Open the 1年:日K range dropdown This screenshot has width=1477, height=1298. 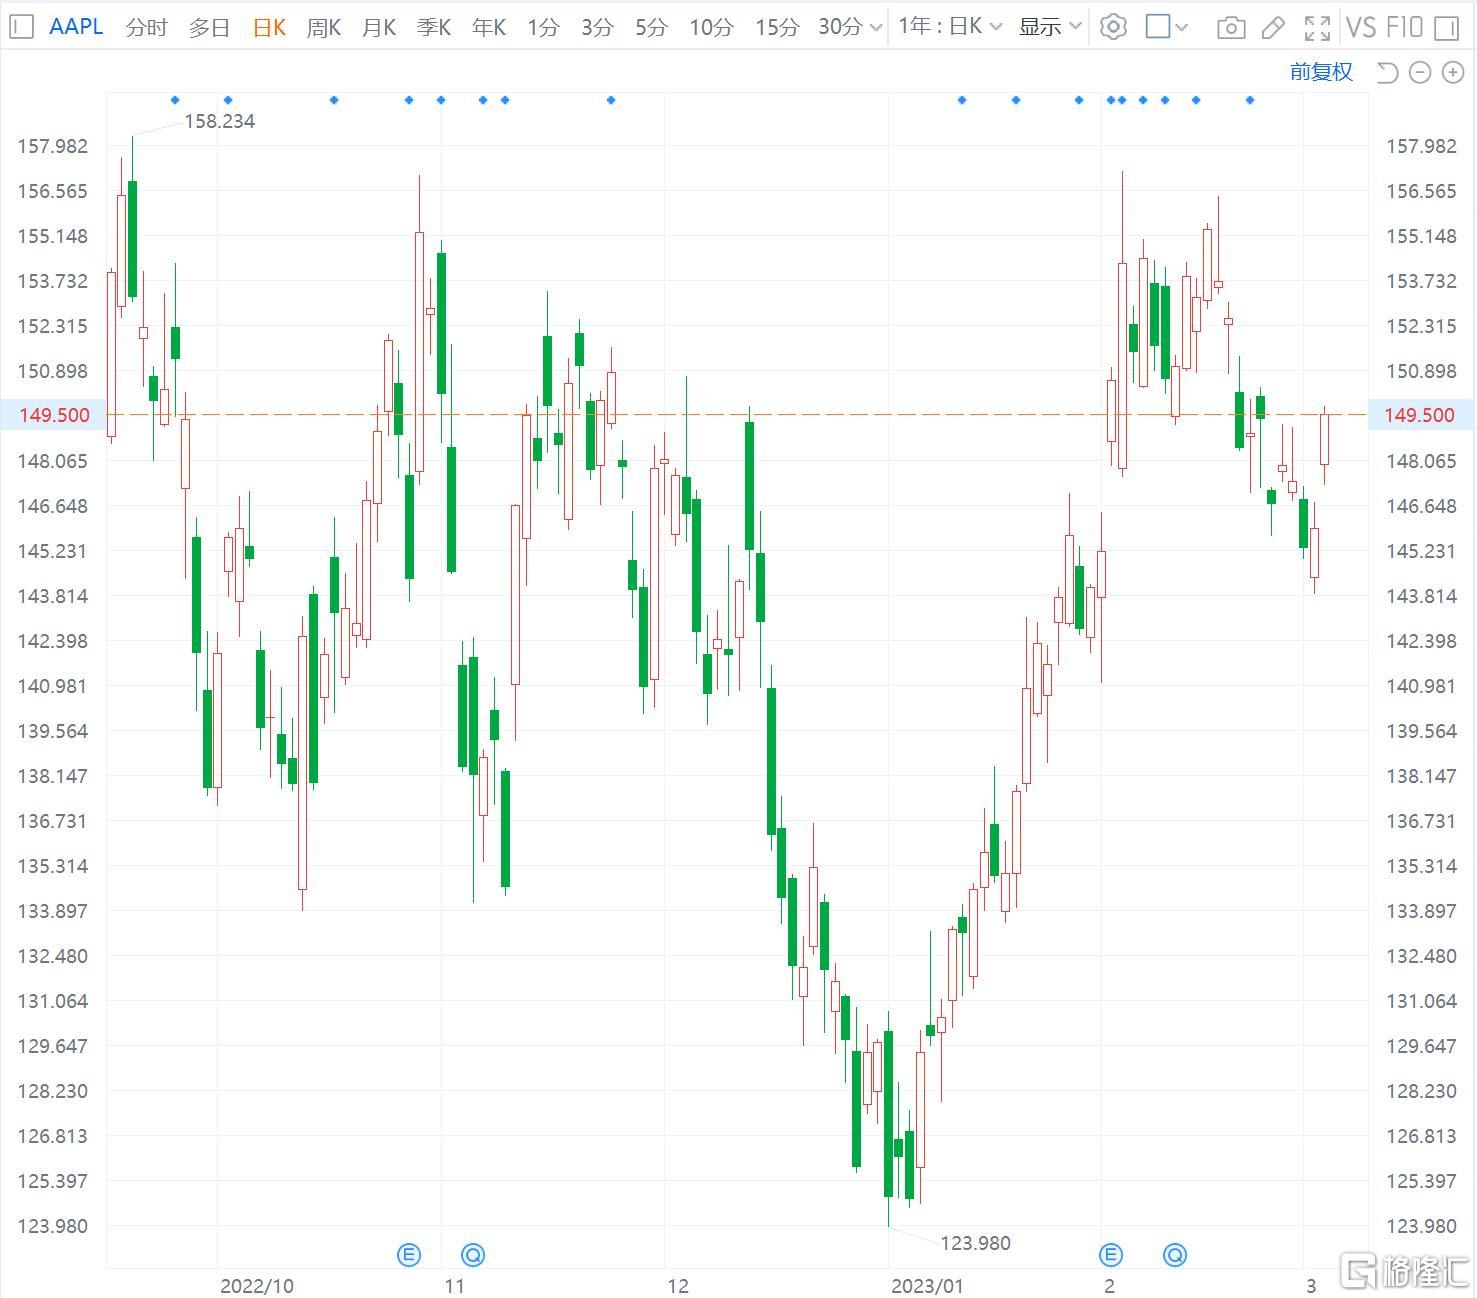[x=950, y=27]
